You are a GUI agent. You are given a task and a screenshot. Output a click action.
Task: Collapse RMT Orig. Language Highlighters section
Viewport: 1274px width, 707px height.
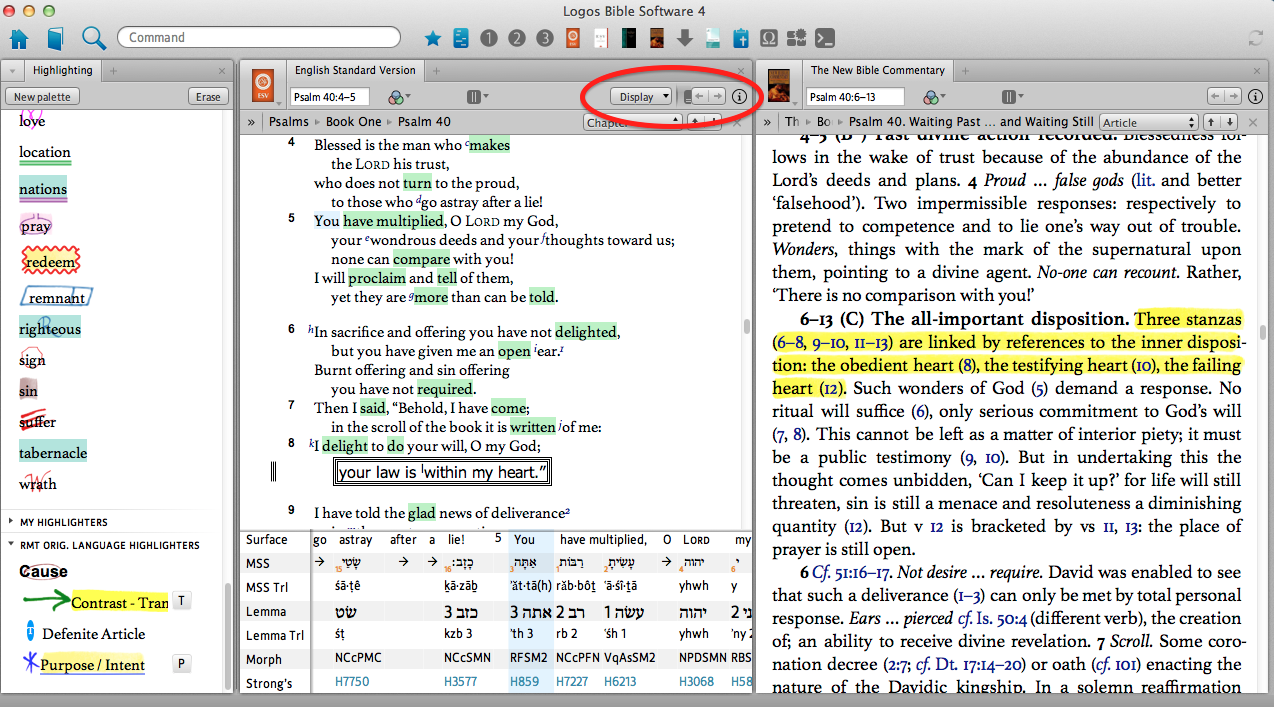click(x=10, y=545)
